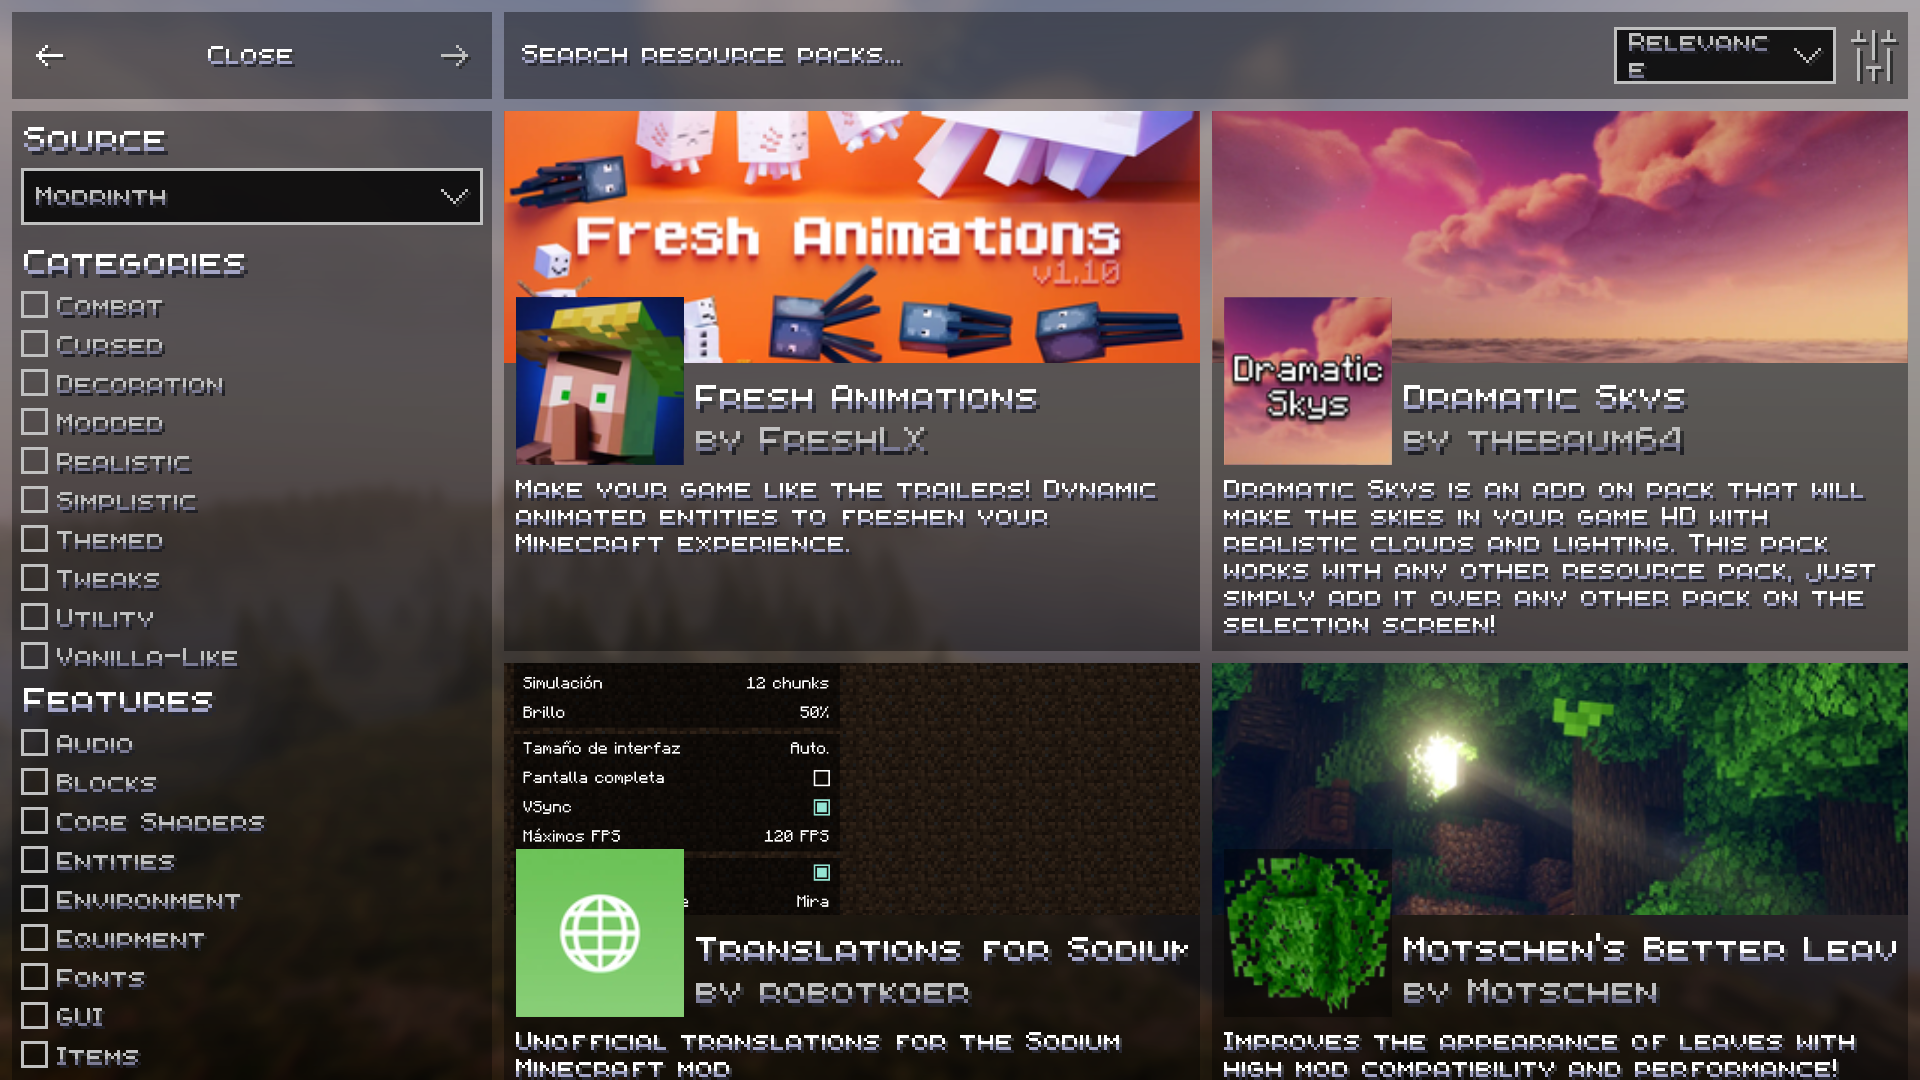The height and width of the screenshot is (1080, 1920).
Task: Toggle the Equipment feature checkbox
Action: click(x=35, y=938)
